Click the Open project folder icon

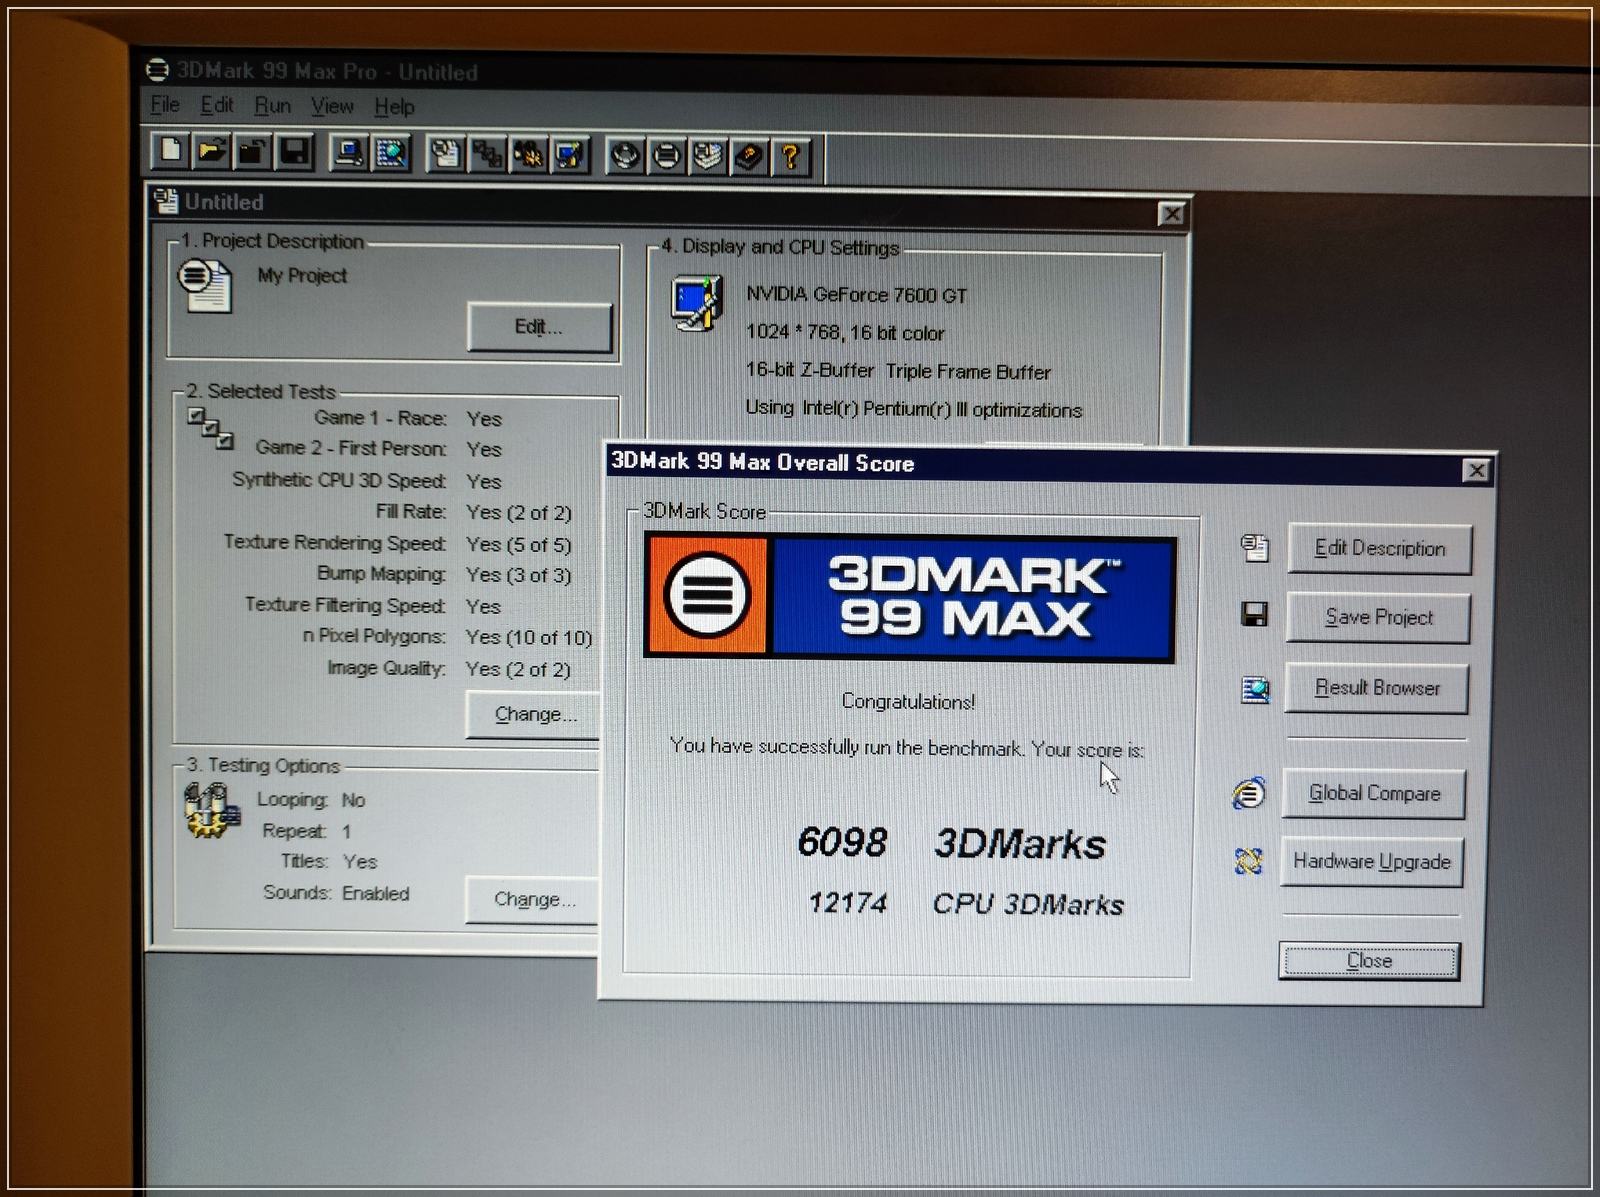pos(212,152)
